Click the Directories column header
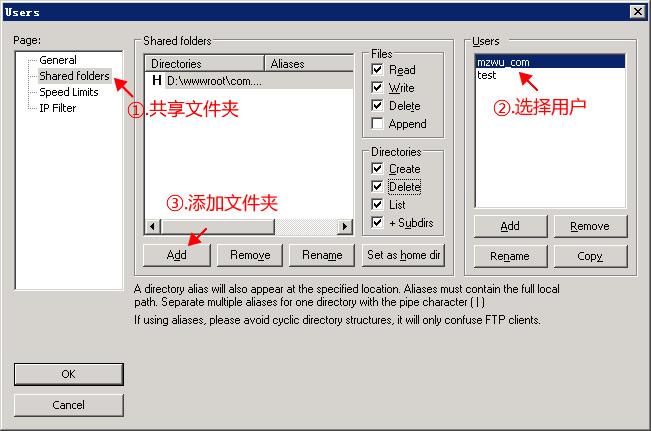This screenshot has height=431, width=651. (204, 64)
